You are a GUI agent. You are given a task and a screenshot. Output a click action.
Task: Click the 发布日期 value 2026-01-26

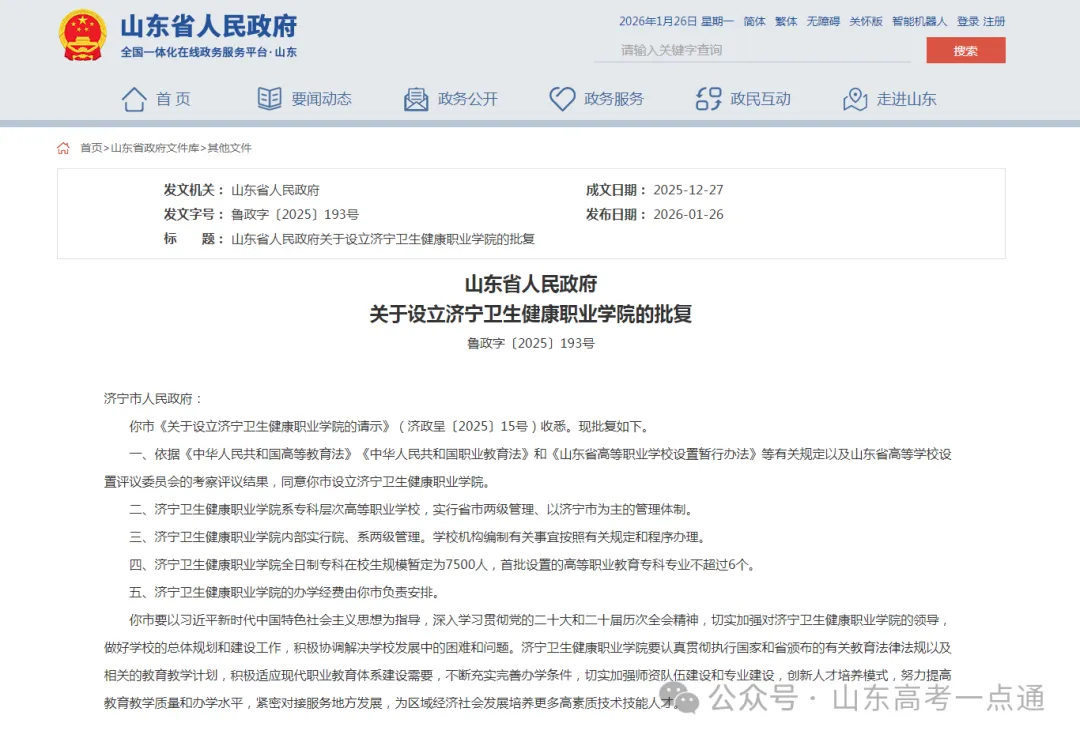688,215
